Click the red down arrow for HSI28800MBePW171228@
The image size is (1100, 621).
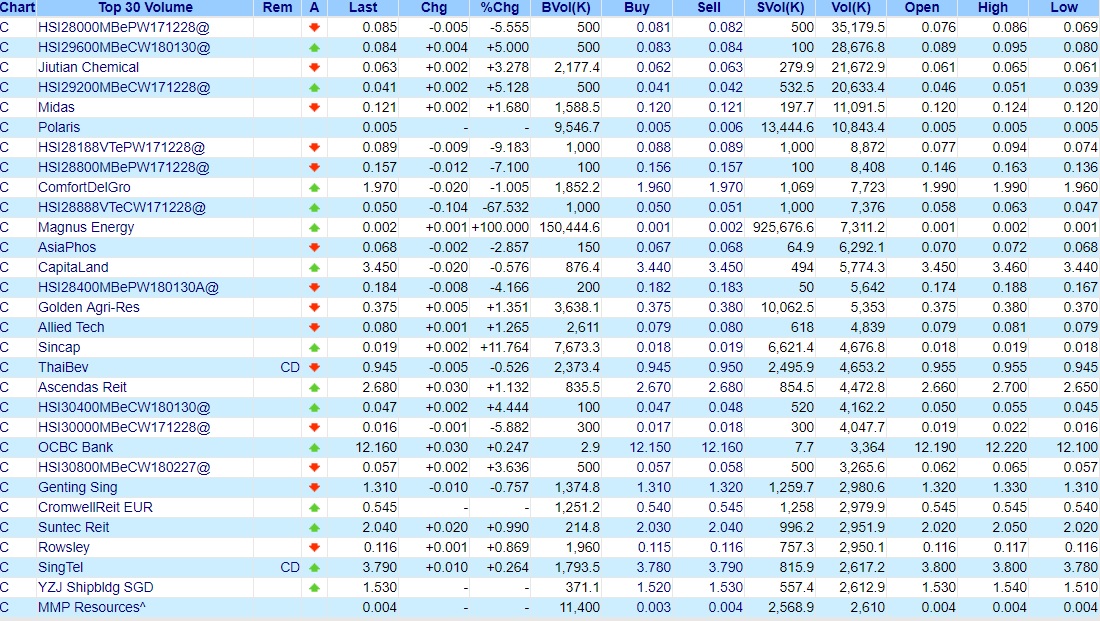click(x=314, y=167)
